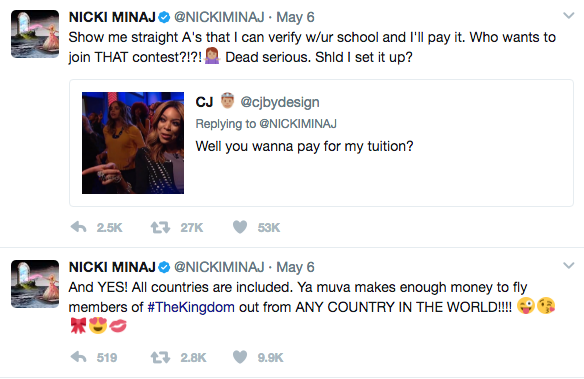Viewport: 584px width, 379px height.
Task: Click the verified badge on second tweet
Action: [164, 267]
